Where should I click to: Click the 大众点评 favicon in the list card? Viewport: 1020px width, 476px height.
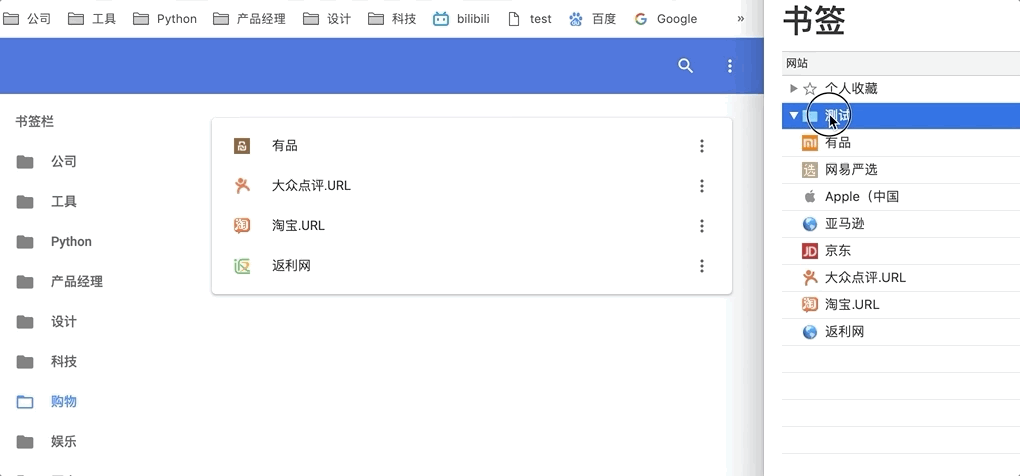242,186
